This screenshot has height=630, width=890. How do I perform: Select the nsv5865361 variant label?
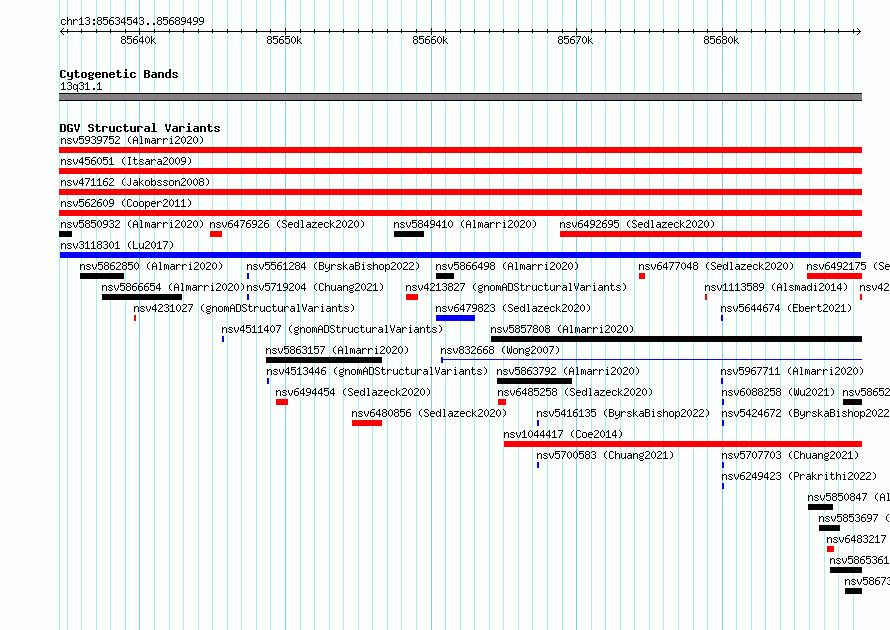(x=859, y=560)
